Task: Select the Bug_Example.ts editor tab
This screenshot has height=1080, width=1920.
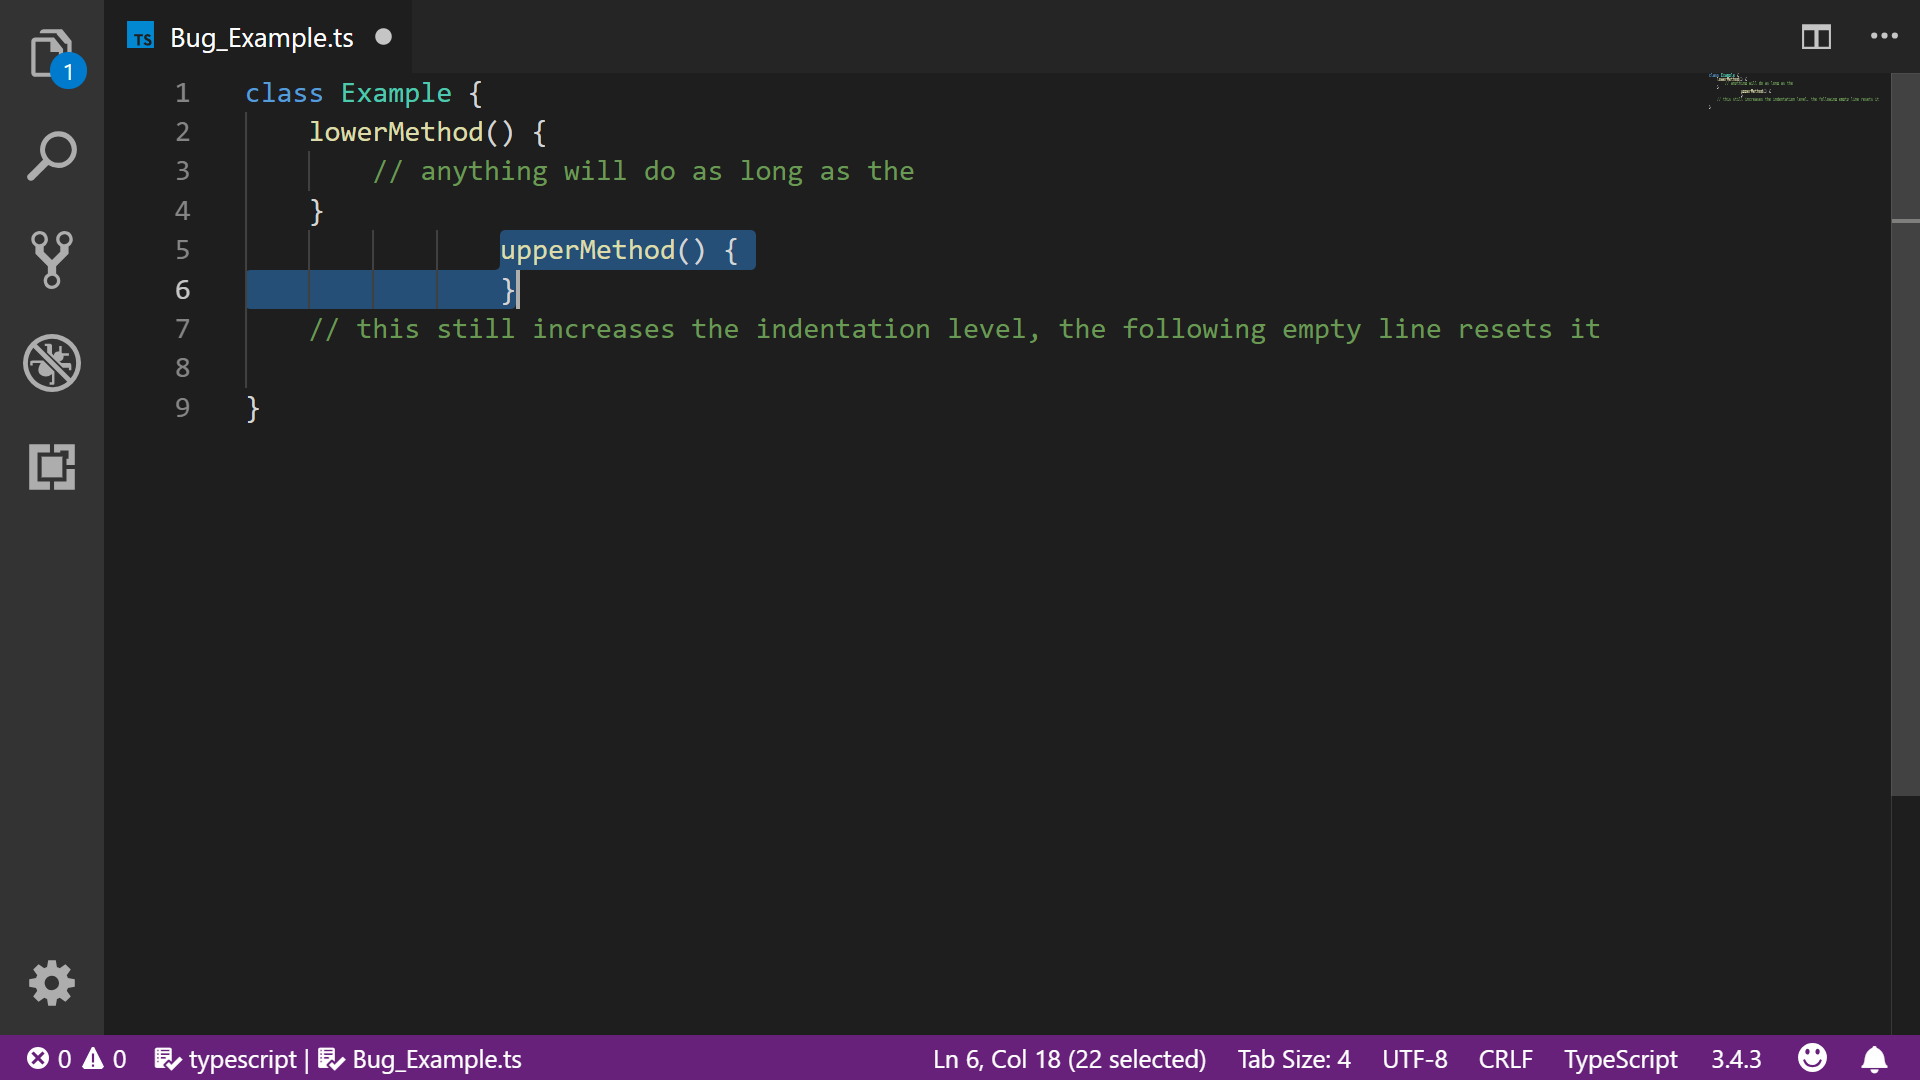Action: click(x=261, y=38)
